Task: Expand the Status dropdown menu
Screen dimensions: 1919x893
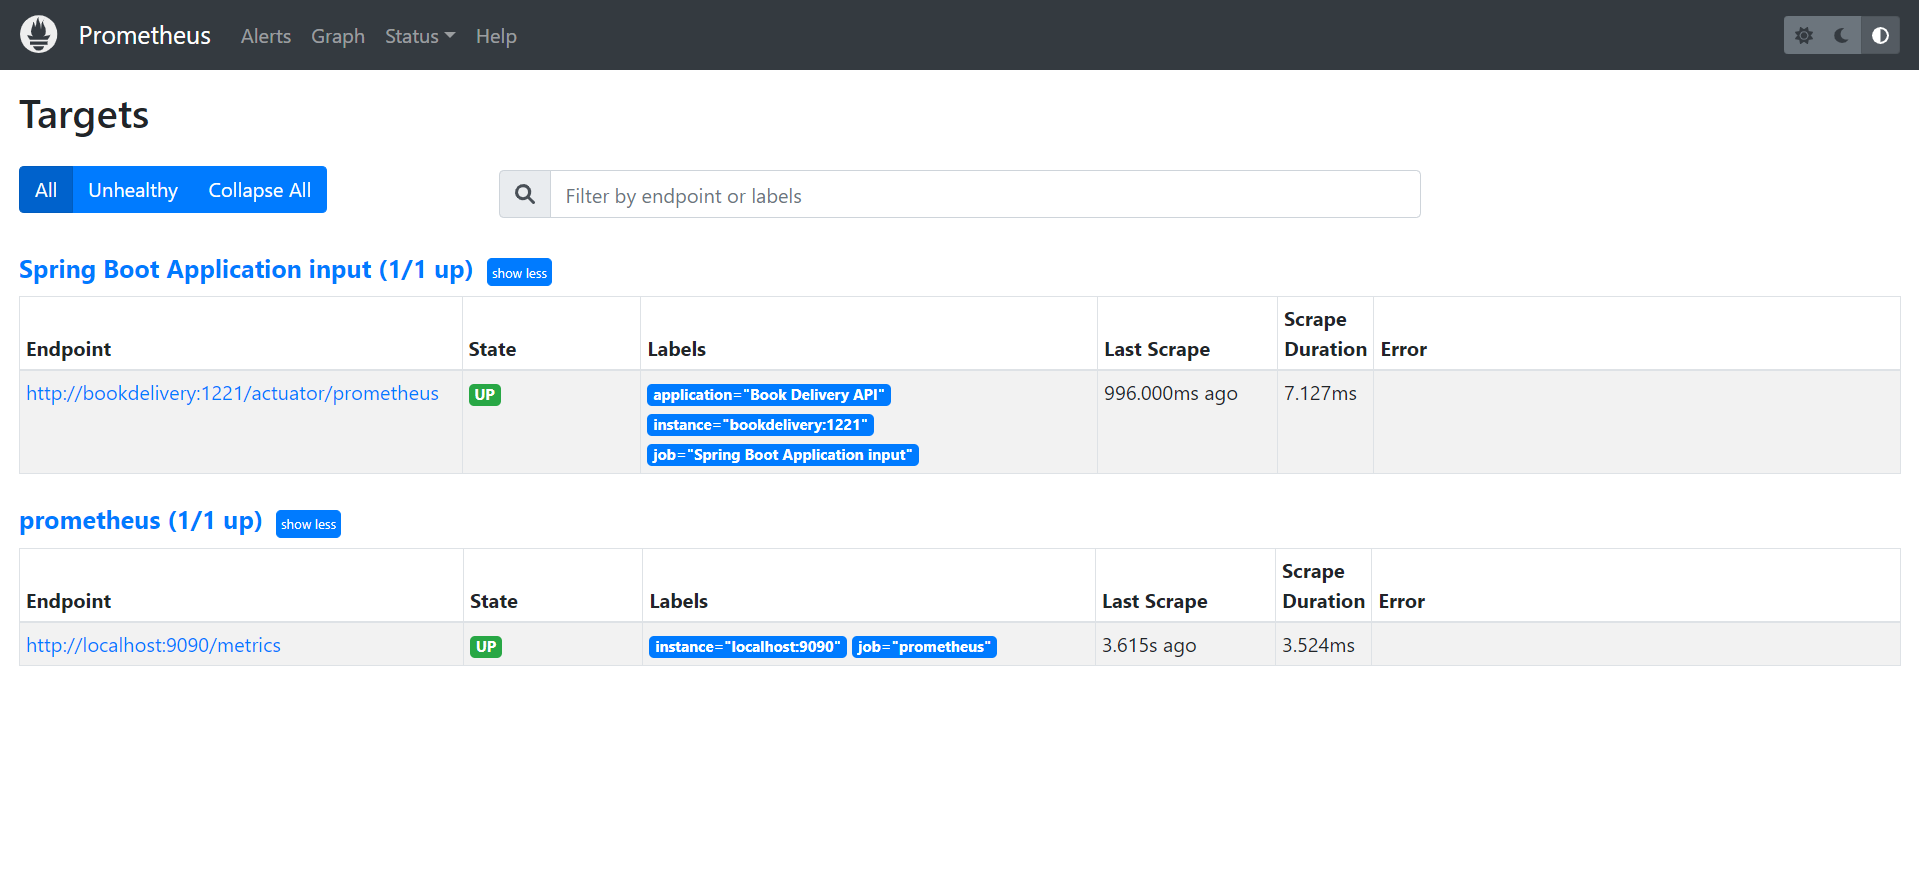Action: 420,36
